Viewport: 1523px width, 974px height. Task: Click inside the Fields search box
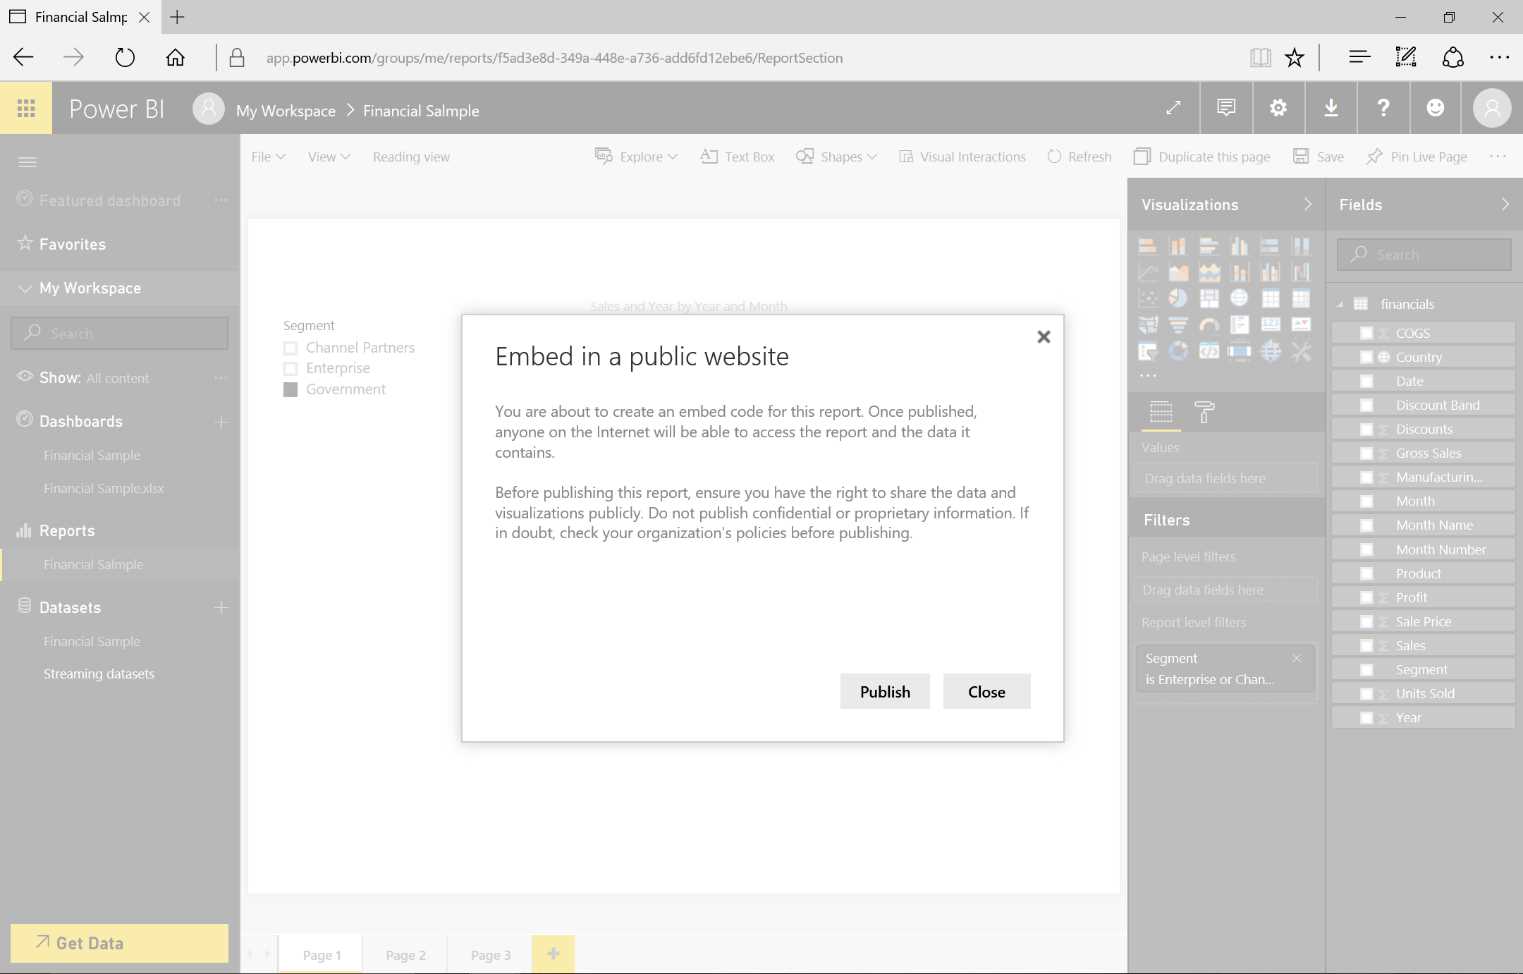[x=1423, y=254]
